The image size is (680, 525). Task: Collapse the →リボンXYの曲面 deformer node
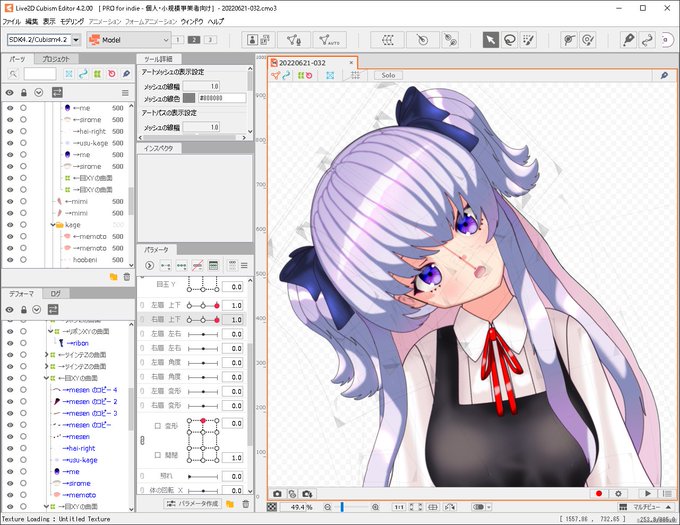(50, 331)
